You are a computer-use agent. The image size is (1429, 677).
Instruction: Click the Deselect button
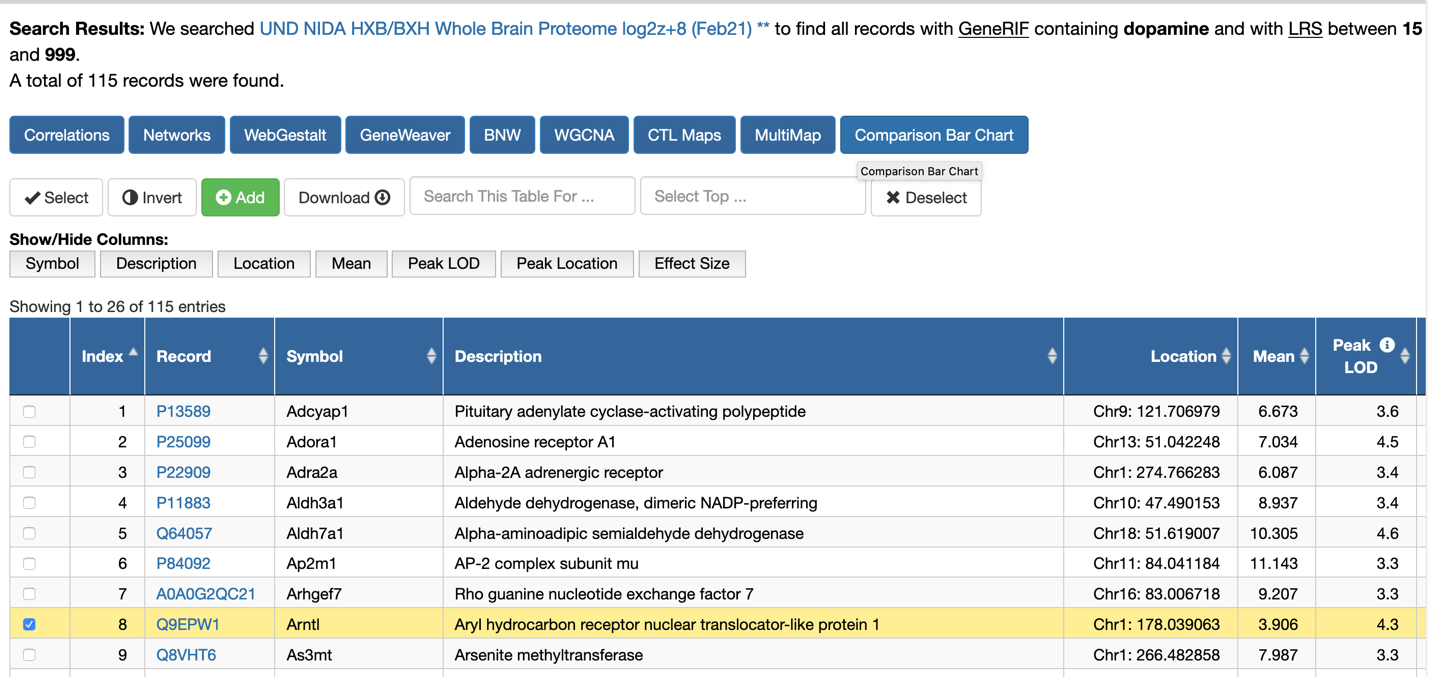(926, 198)
